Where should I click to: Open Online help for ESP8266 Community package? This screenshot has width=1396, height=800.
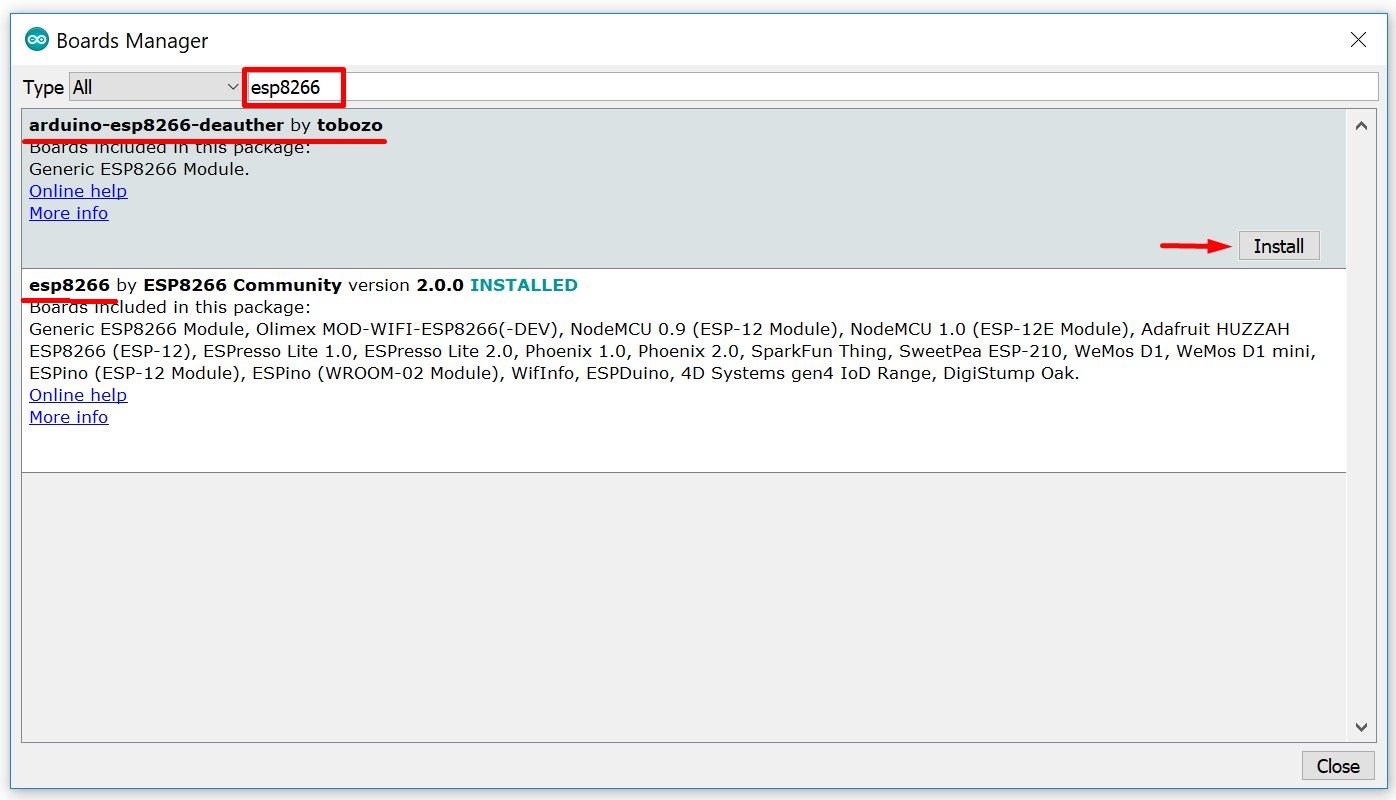78,395
